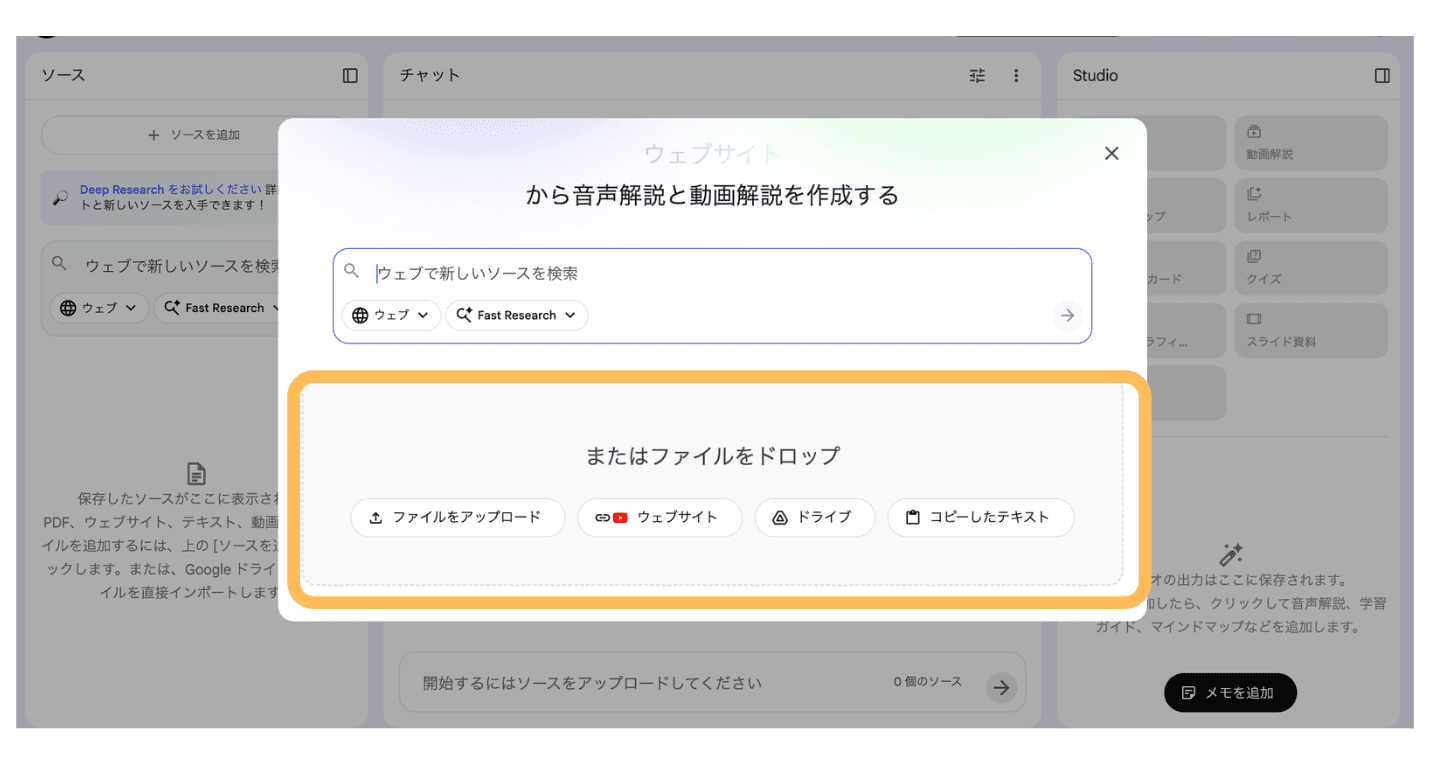Expand Fast Research dropdown in dialog
This screenshot has width=1450, height=774.
tap(516, 315)
